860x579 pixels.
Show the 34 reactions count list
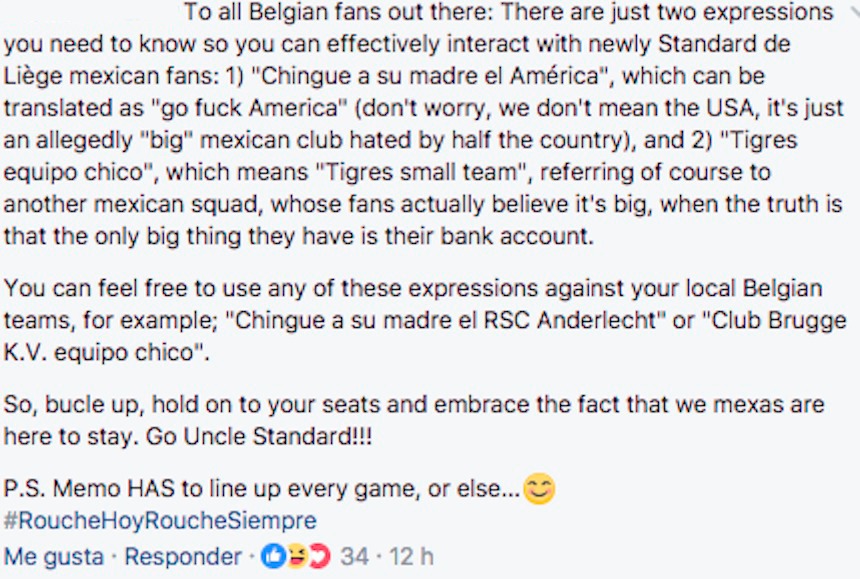click(354, 556)
